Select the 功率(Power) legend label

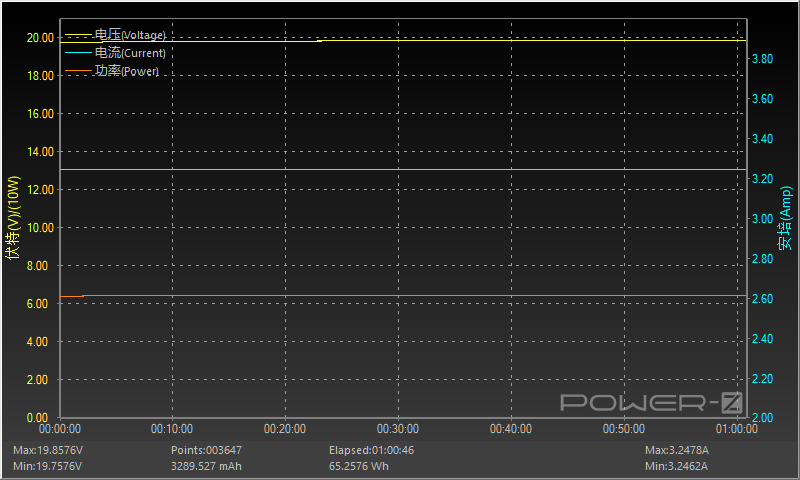[127, 71]
